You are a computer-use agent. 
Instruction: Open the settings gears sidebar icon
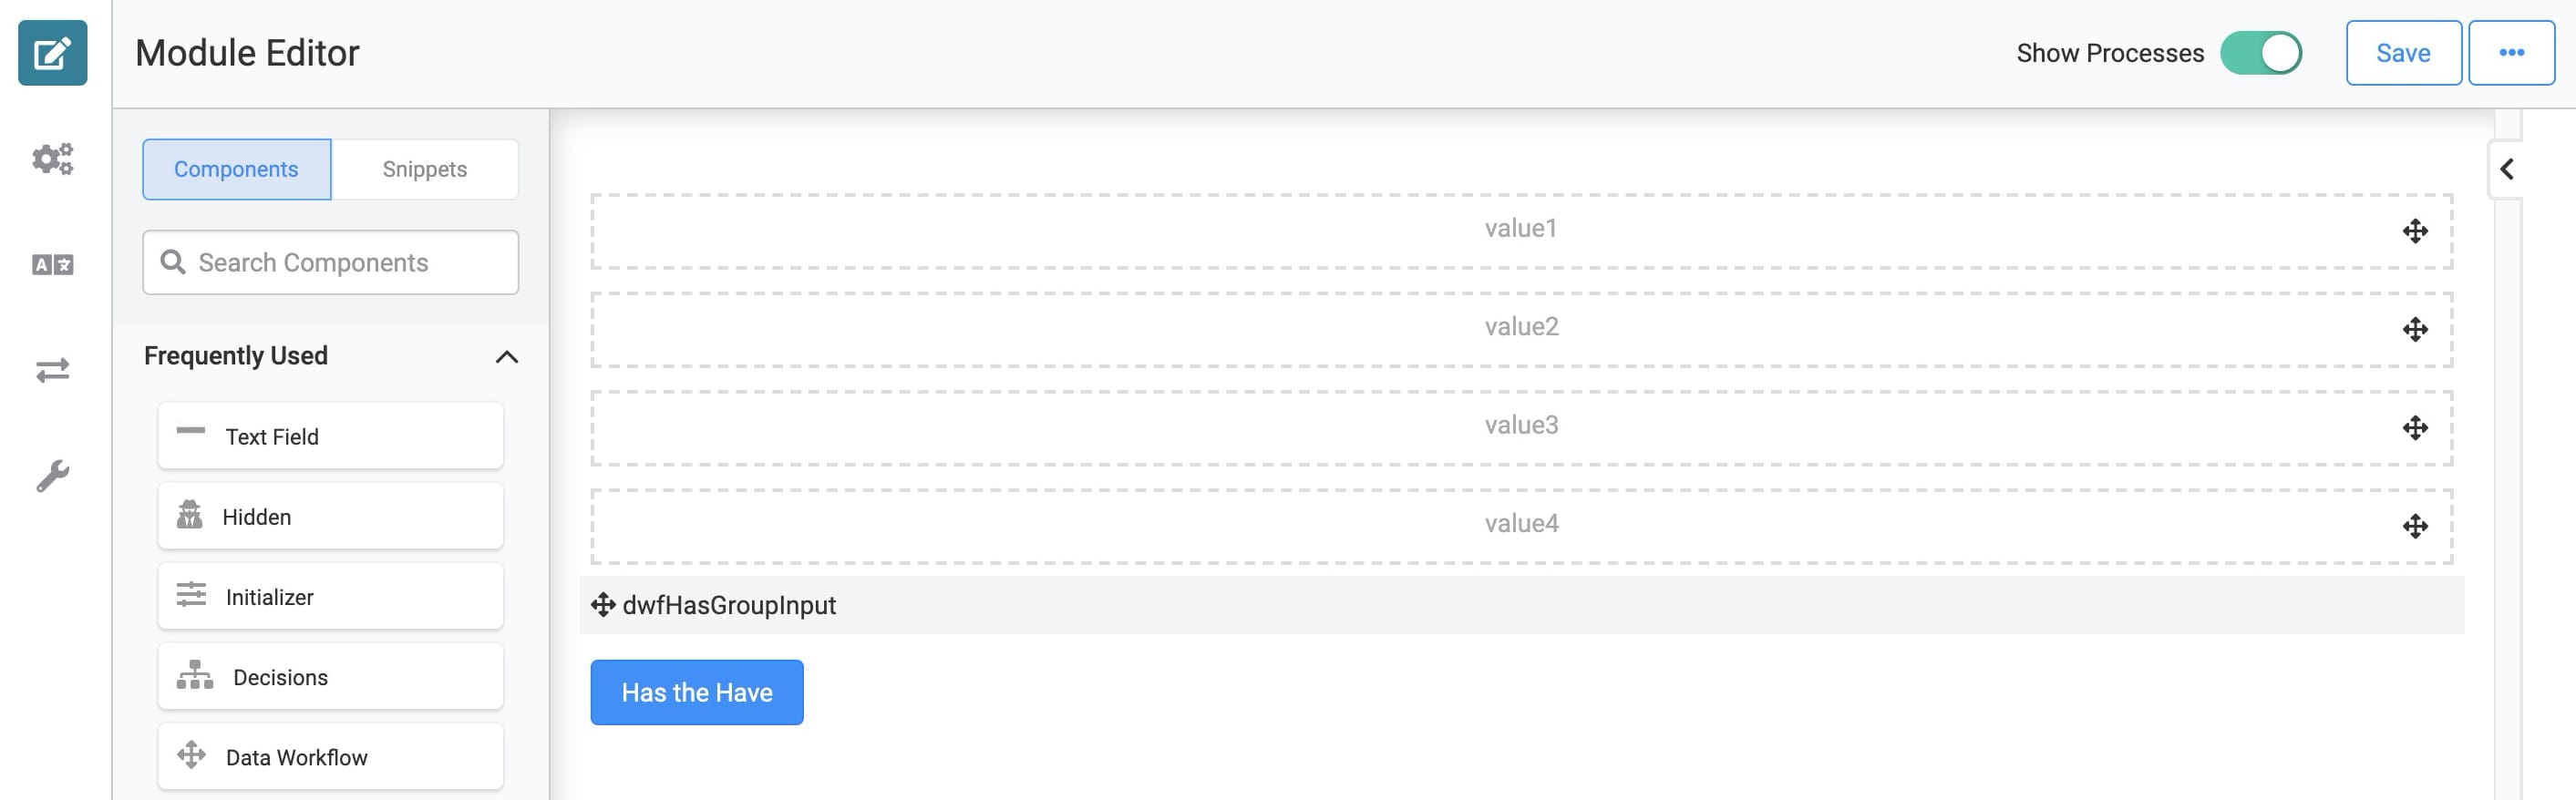[52, 159]
